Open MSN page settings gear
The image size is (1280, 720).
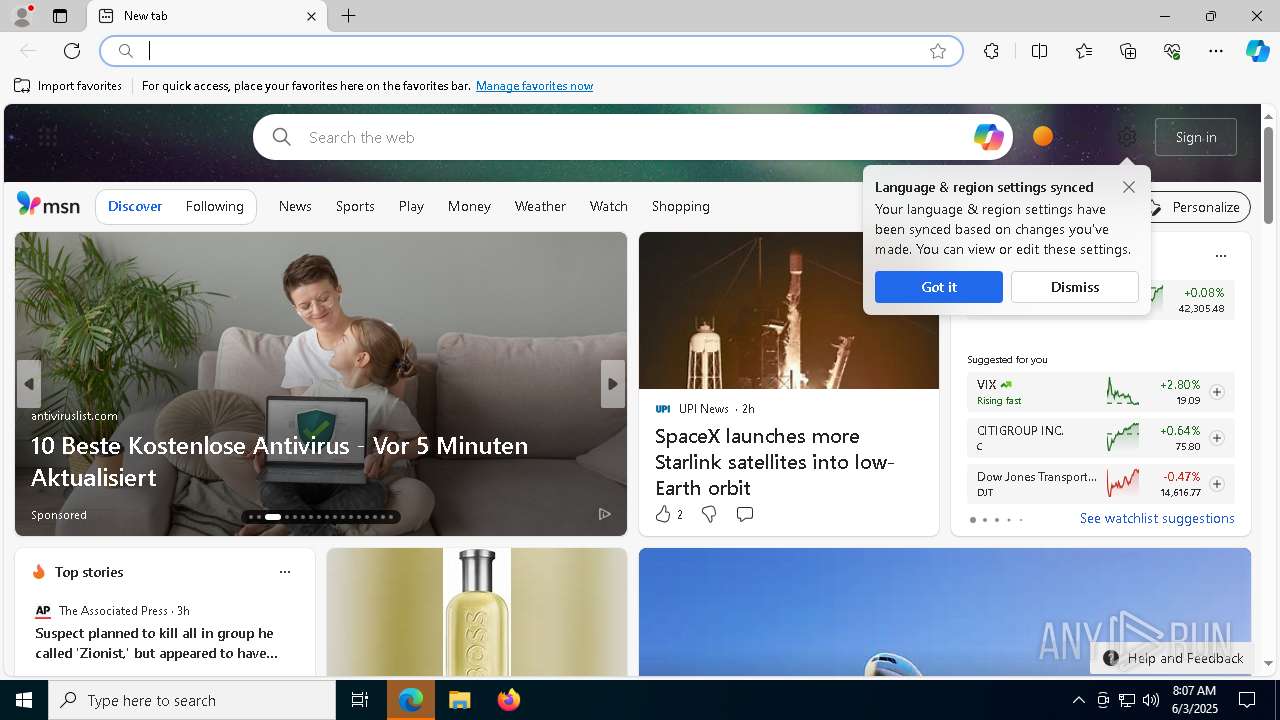tap(1127, 137)
